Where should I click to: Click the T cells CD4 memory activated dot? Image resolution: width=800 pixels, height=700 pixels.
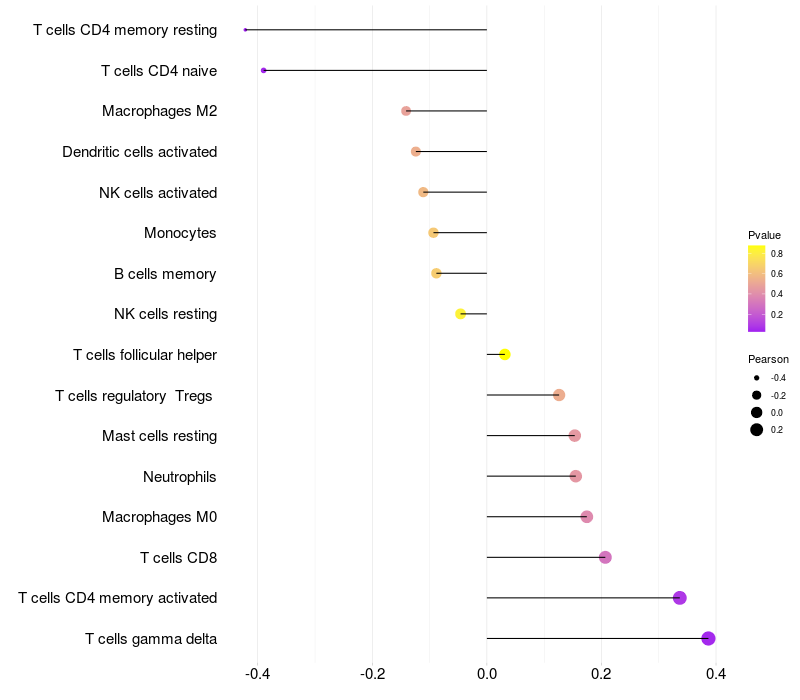680,598
